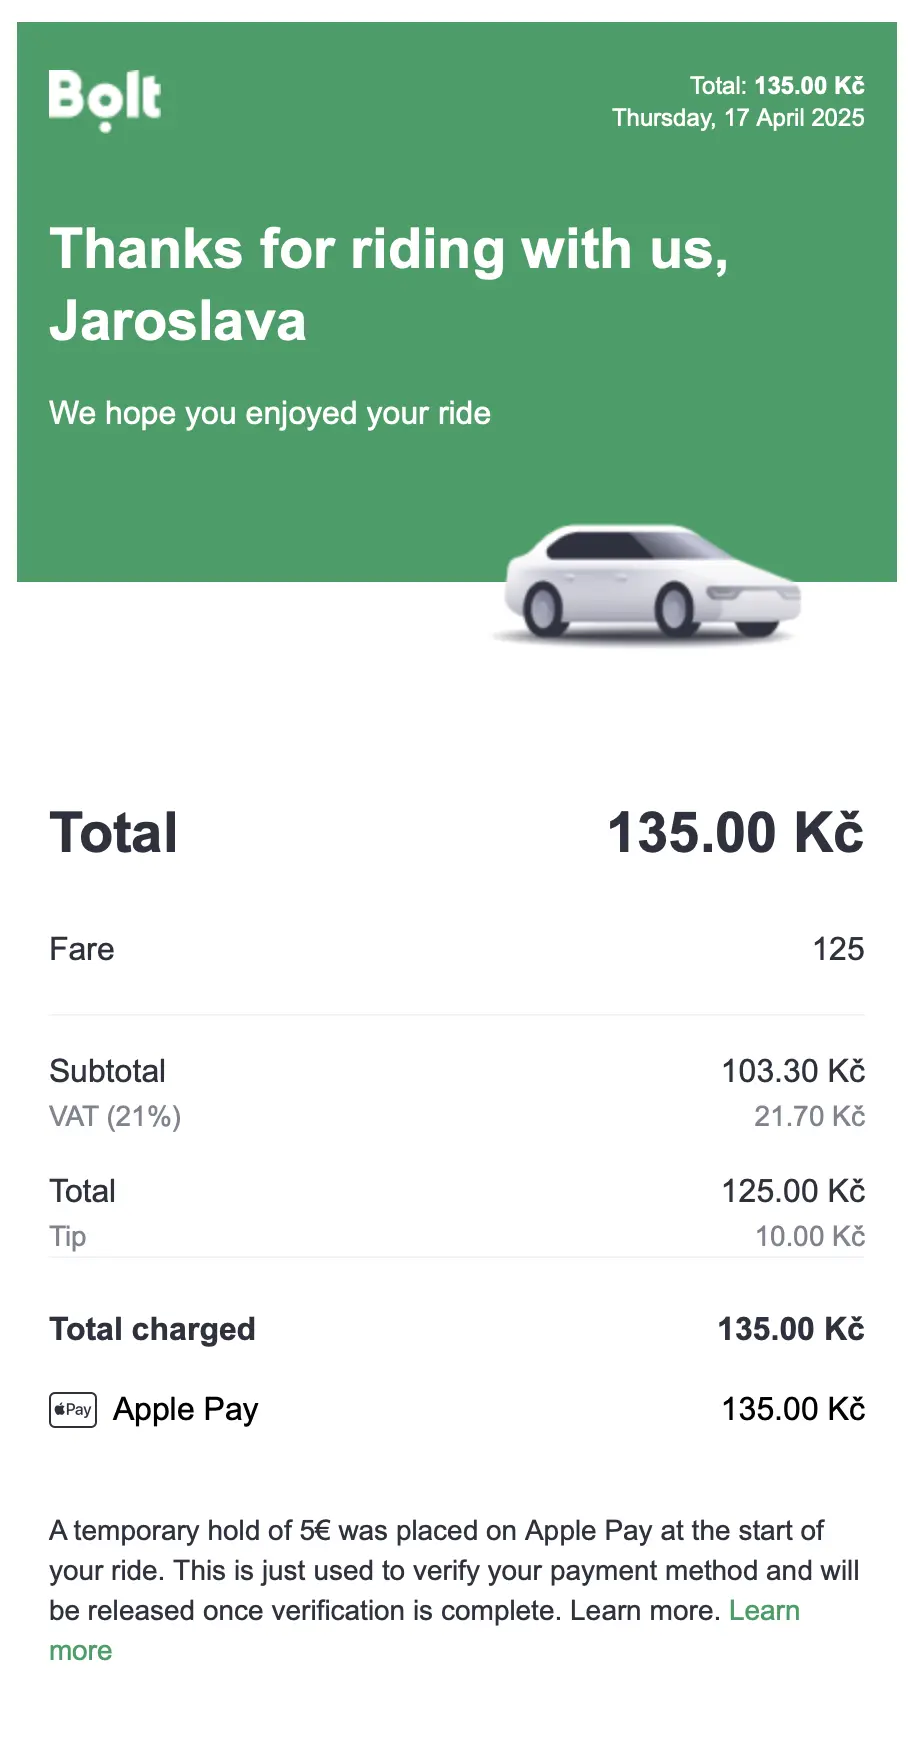
Task: Click the white car illustration
Action: [x=651, y=583]
